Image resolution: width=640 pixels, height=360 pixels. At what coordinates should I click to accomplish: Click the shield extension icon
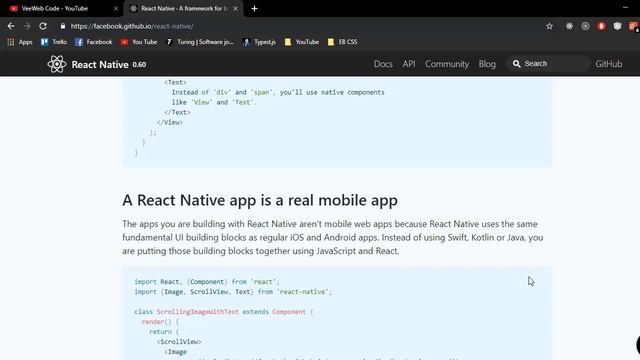617,26
